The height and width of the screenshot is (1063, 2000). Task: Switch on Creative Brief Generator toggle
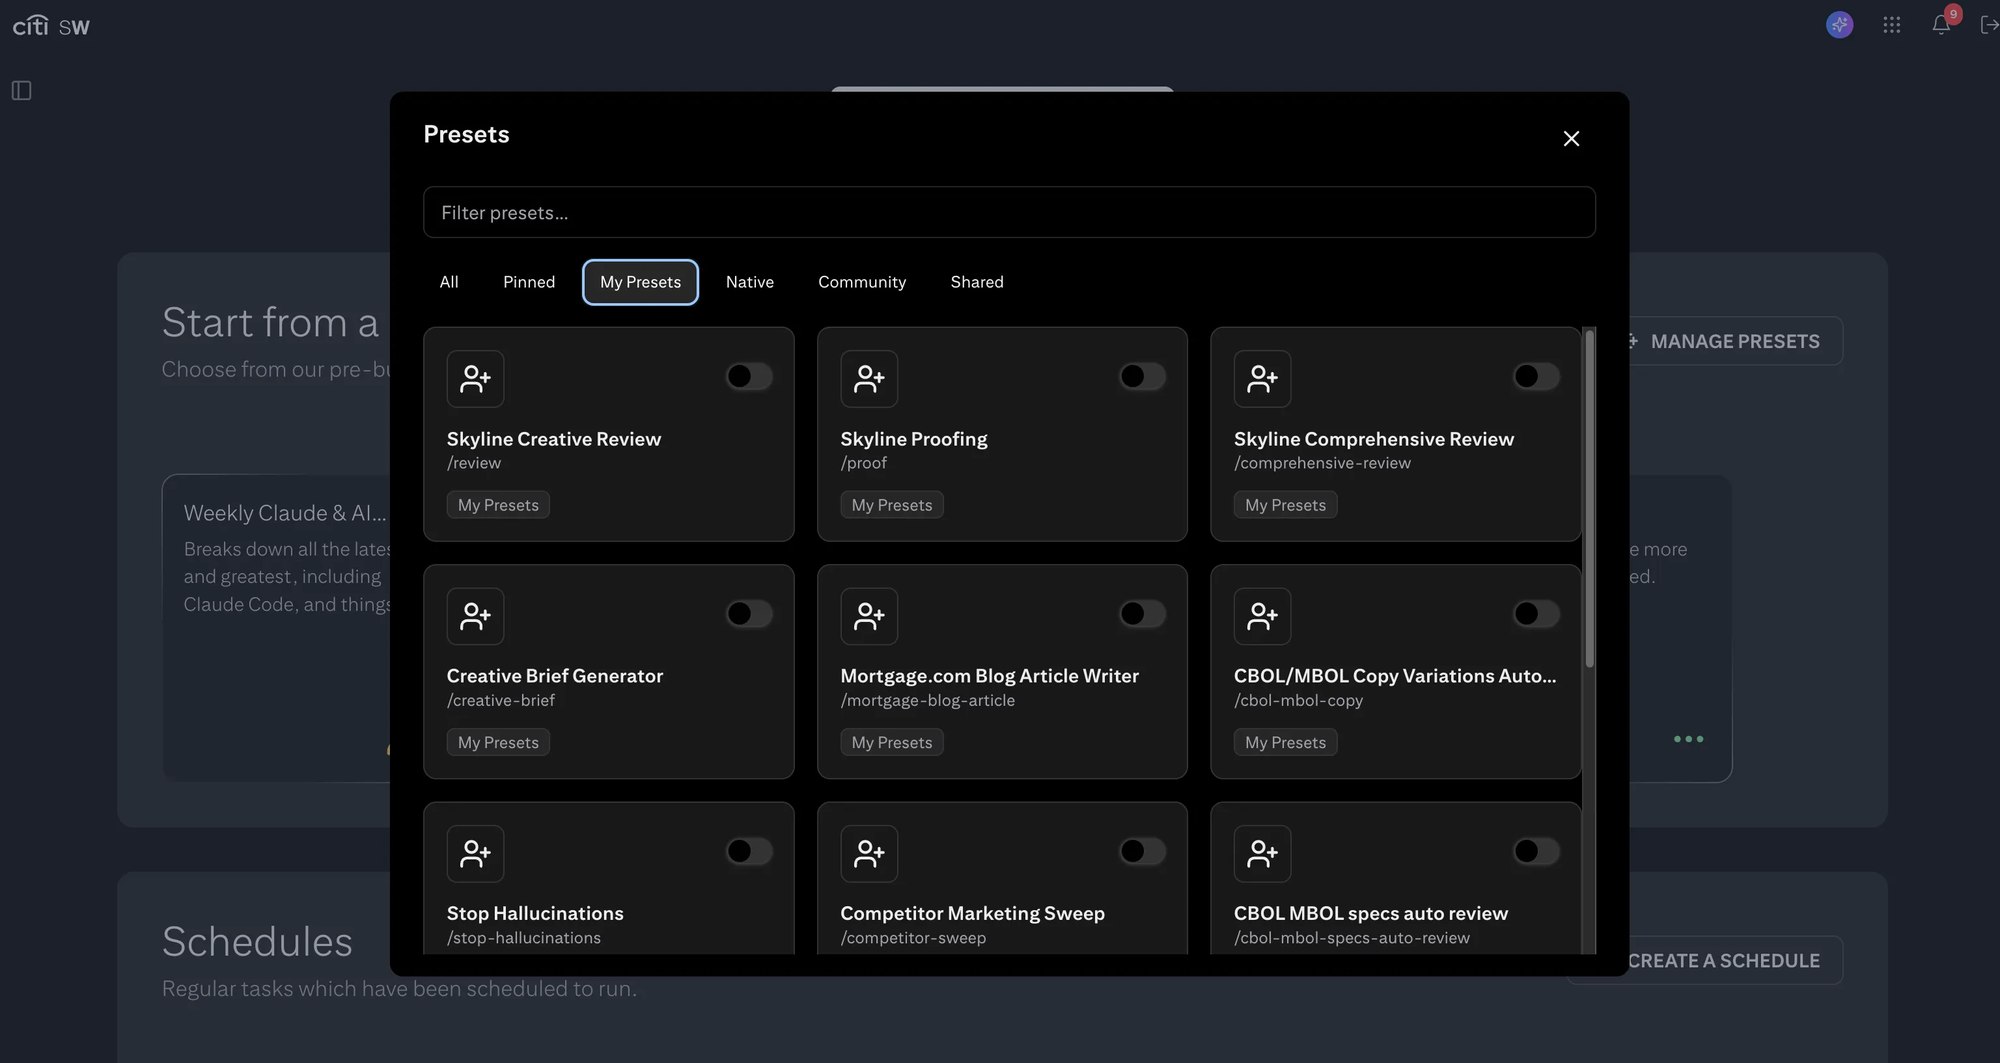749,613
